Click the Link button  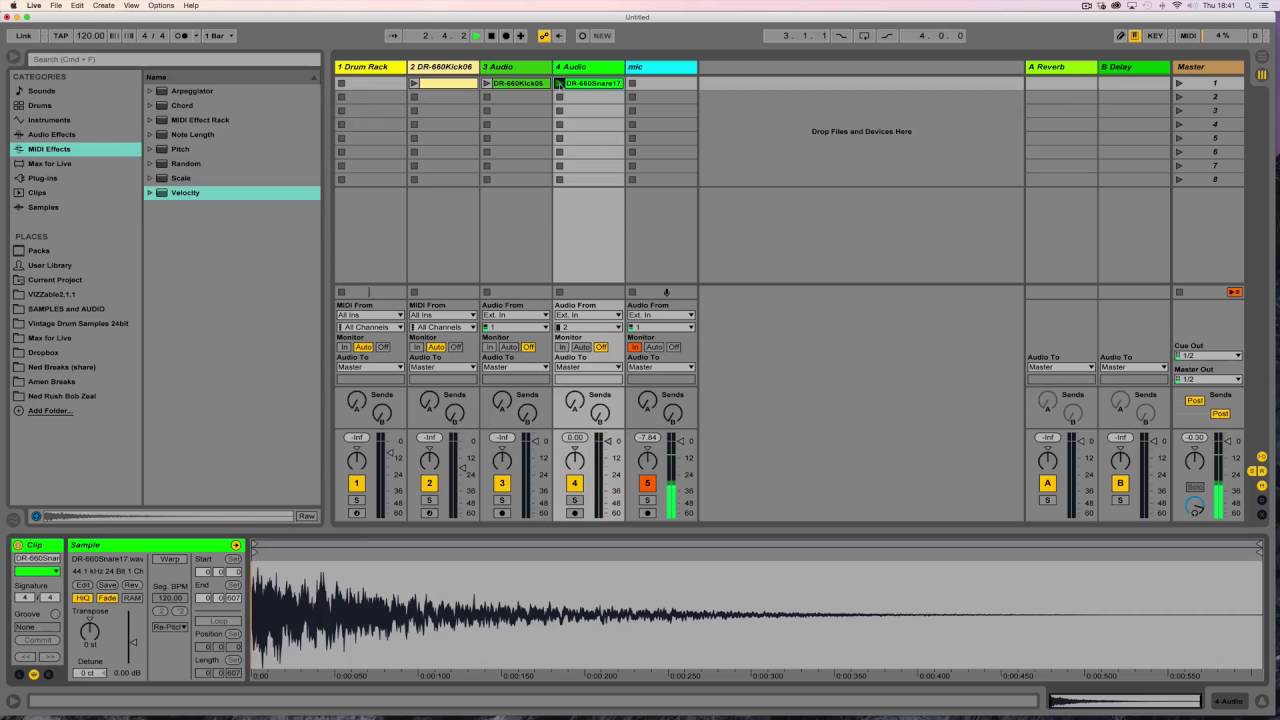(24, 36)
